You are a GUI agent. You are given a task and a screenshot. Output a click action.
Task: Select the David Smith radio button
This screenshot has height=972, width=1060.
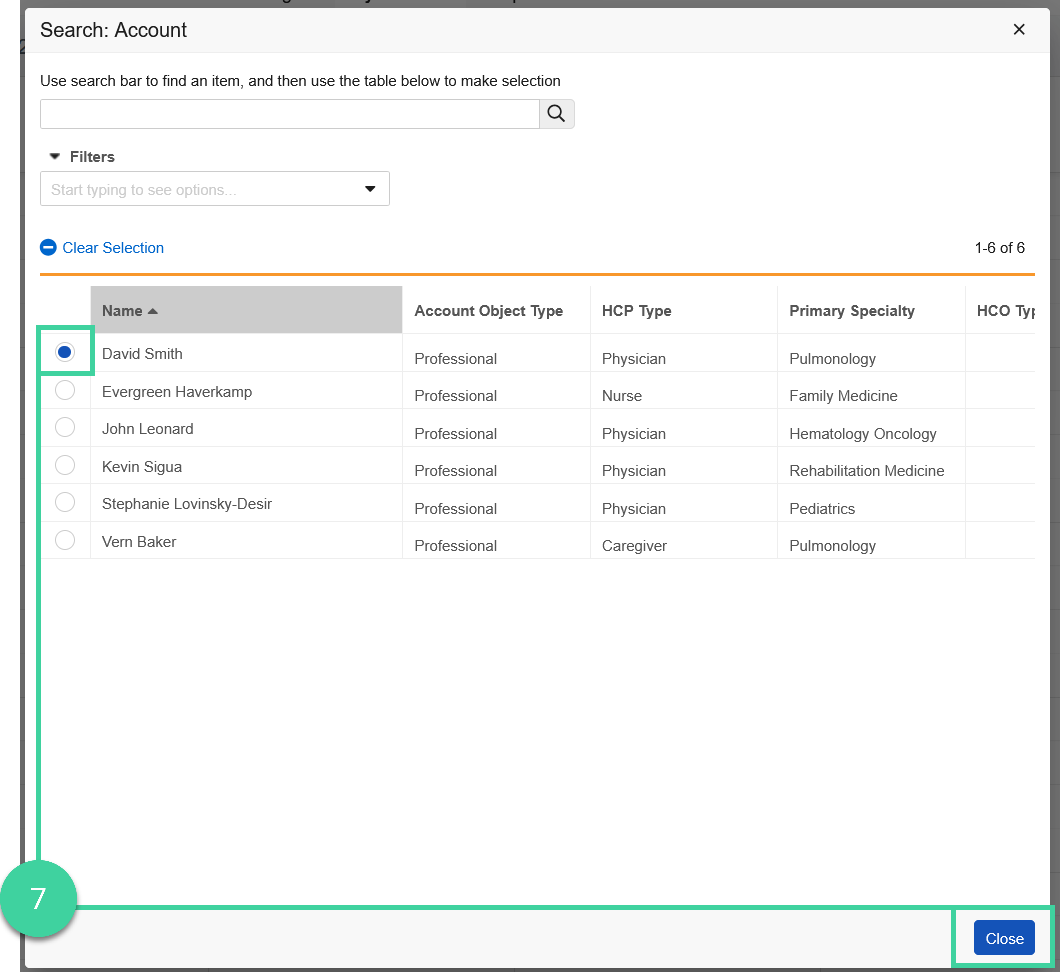coord(64,352)
